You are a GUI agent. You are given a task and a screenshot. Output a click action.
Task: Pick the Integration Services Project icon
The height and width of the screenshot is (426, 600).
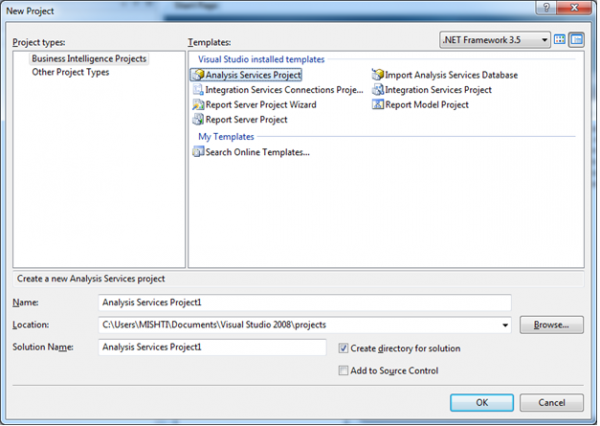(378, 90)
